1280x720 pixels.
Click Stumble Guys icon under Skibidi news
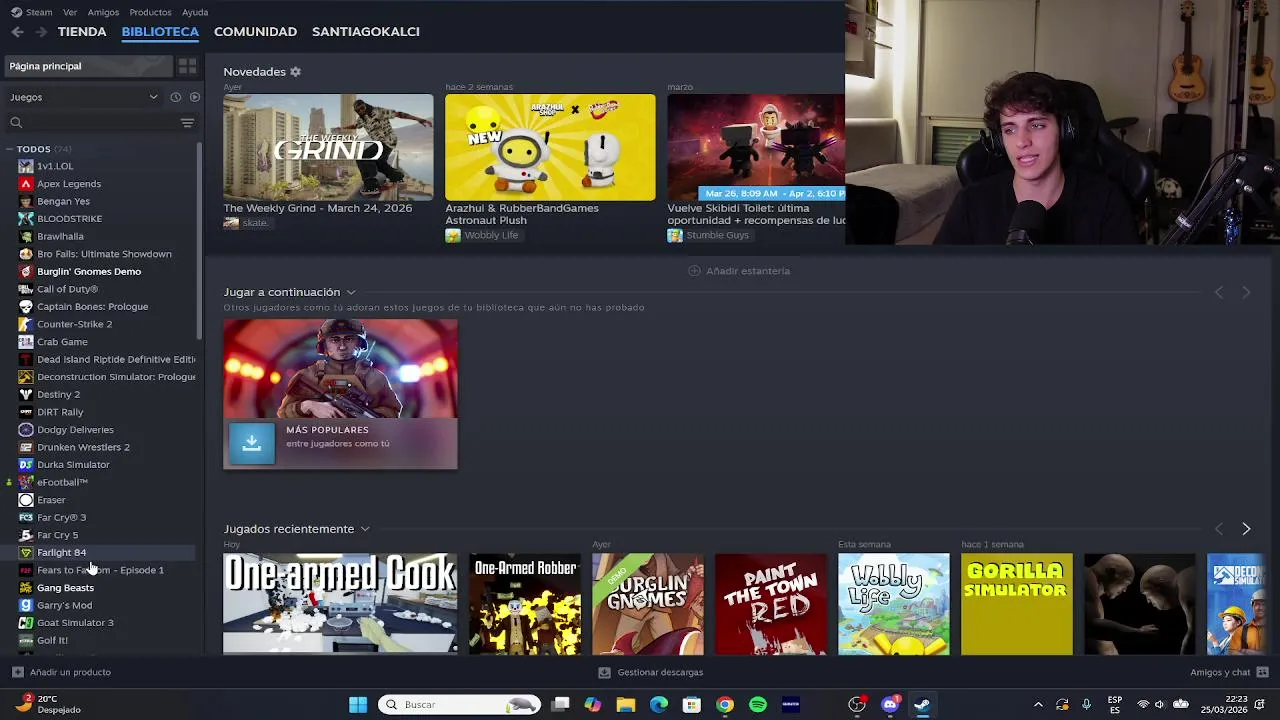[675, 235]
